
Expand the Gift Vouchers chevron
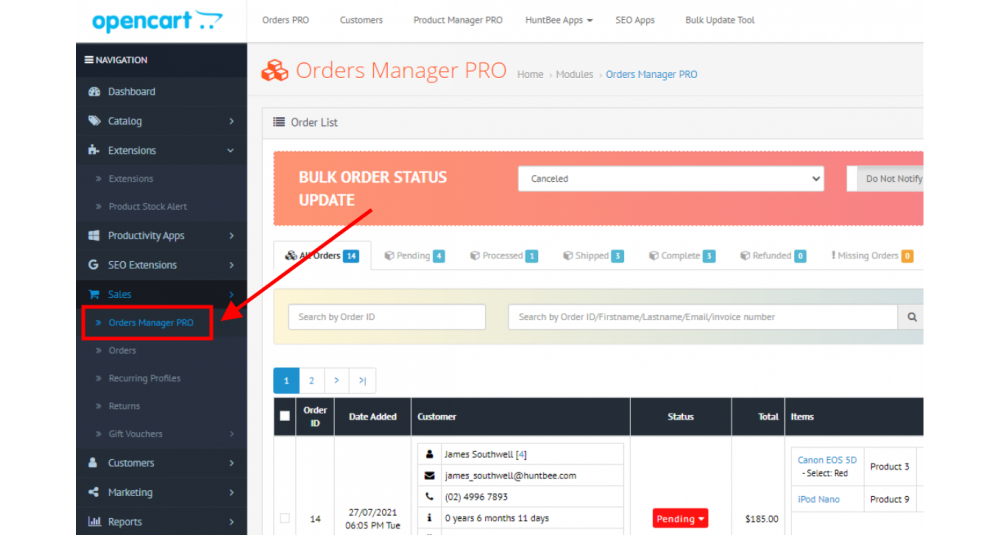click(x=232, y=434)
